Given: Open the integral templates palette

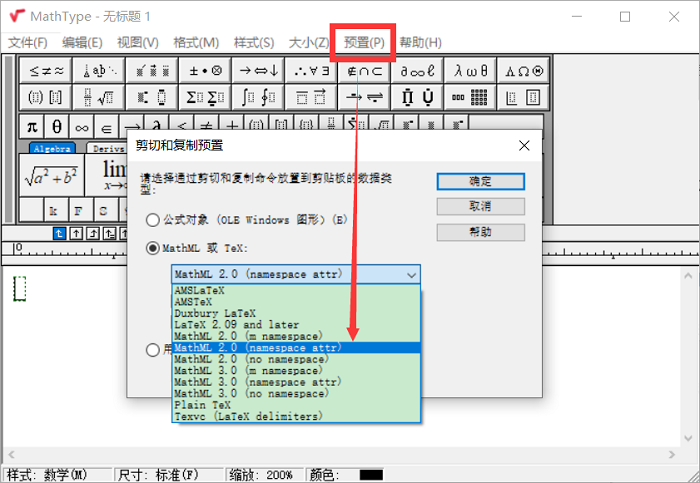Looking at the screenshot, I should 258,97.
